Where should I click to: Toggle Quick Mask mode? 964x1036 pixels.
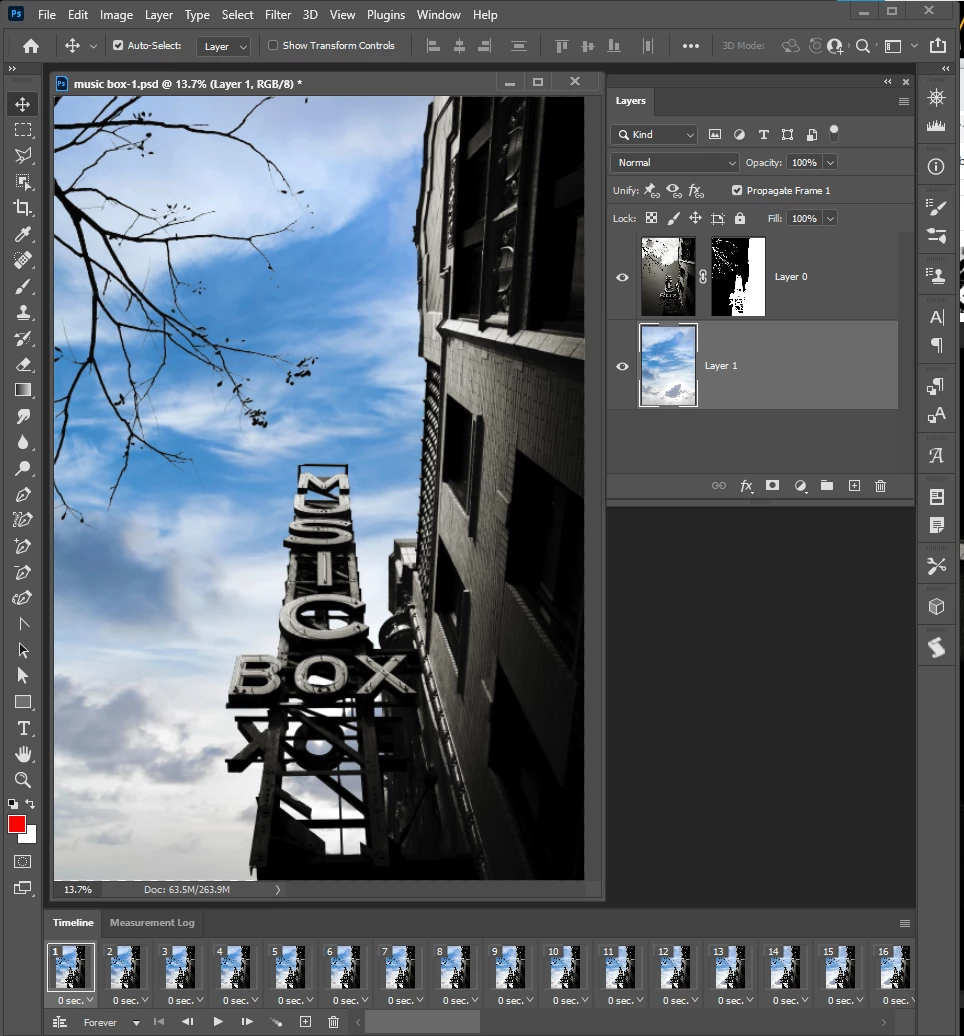coord(22,862)
